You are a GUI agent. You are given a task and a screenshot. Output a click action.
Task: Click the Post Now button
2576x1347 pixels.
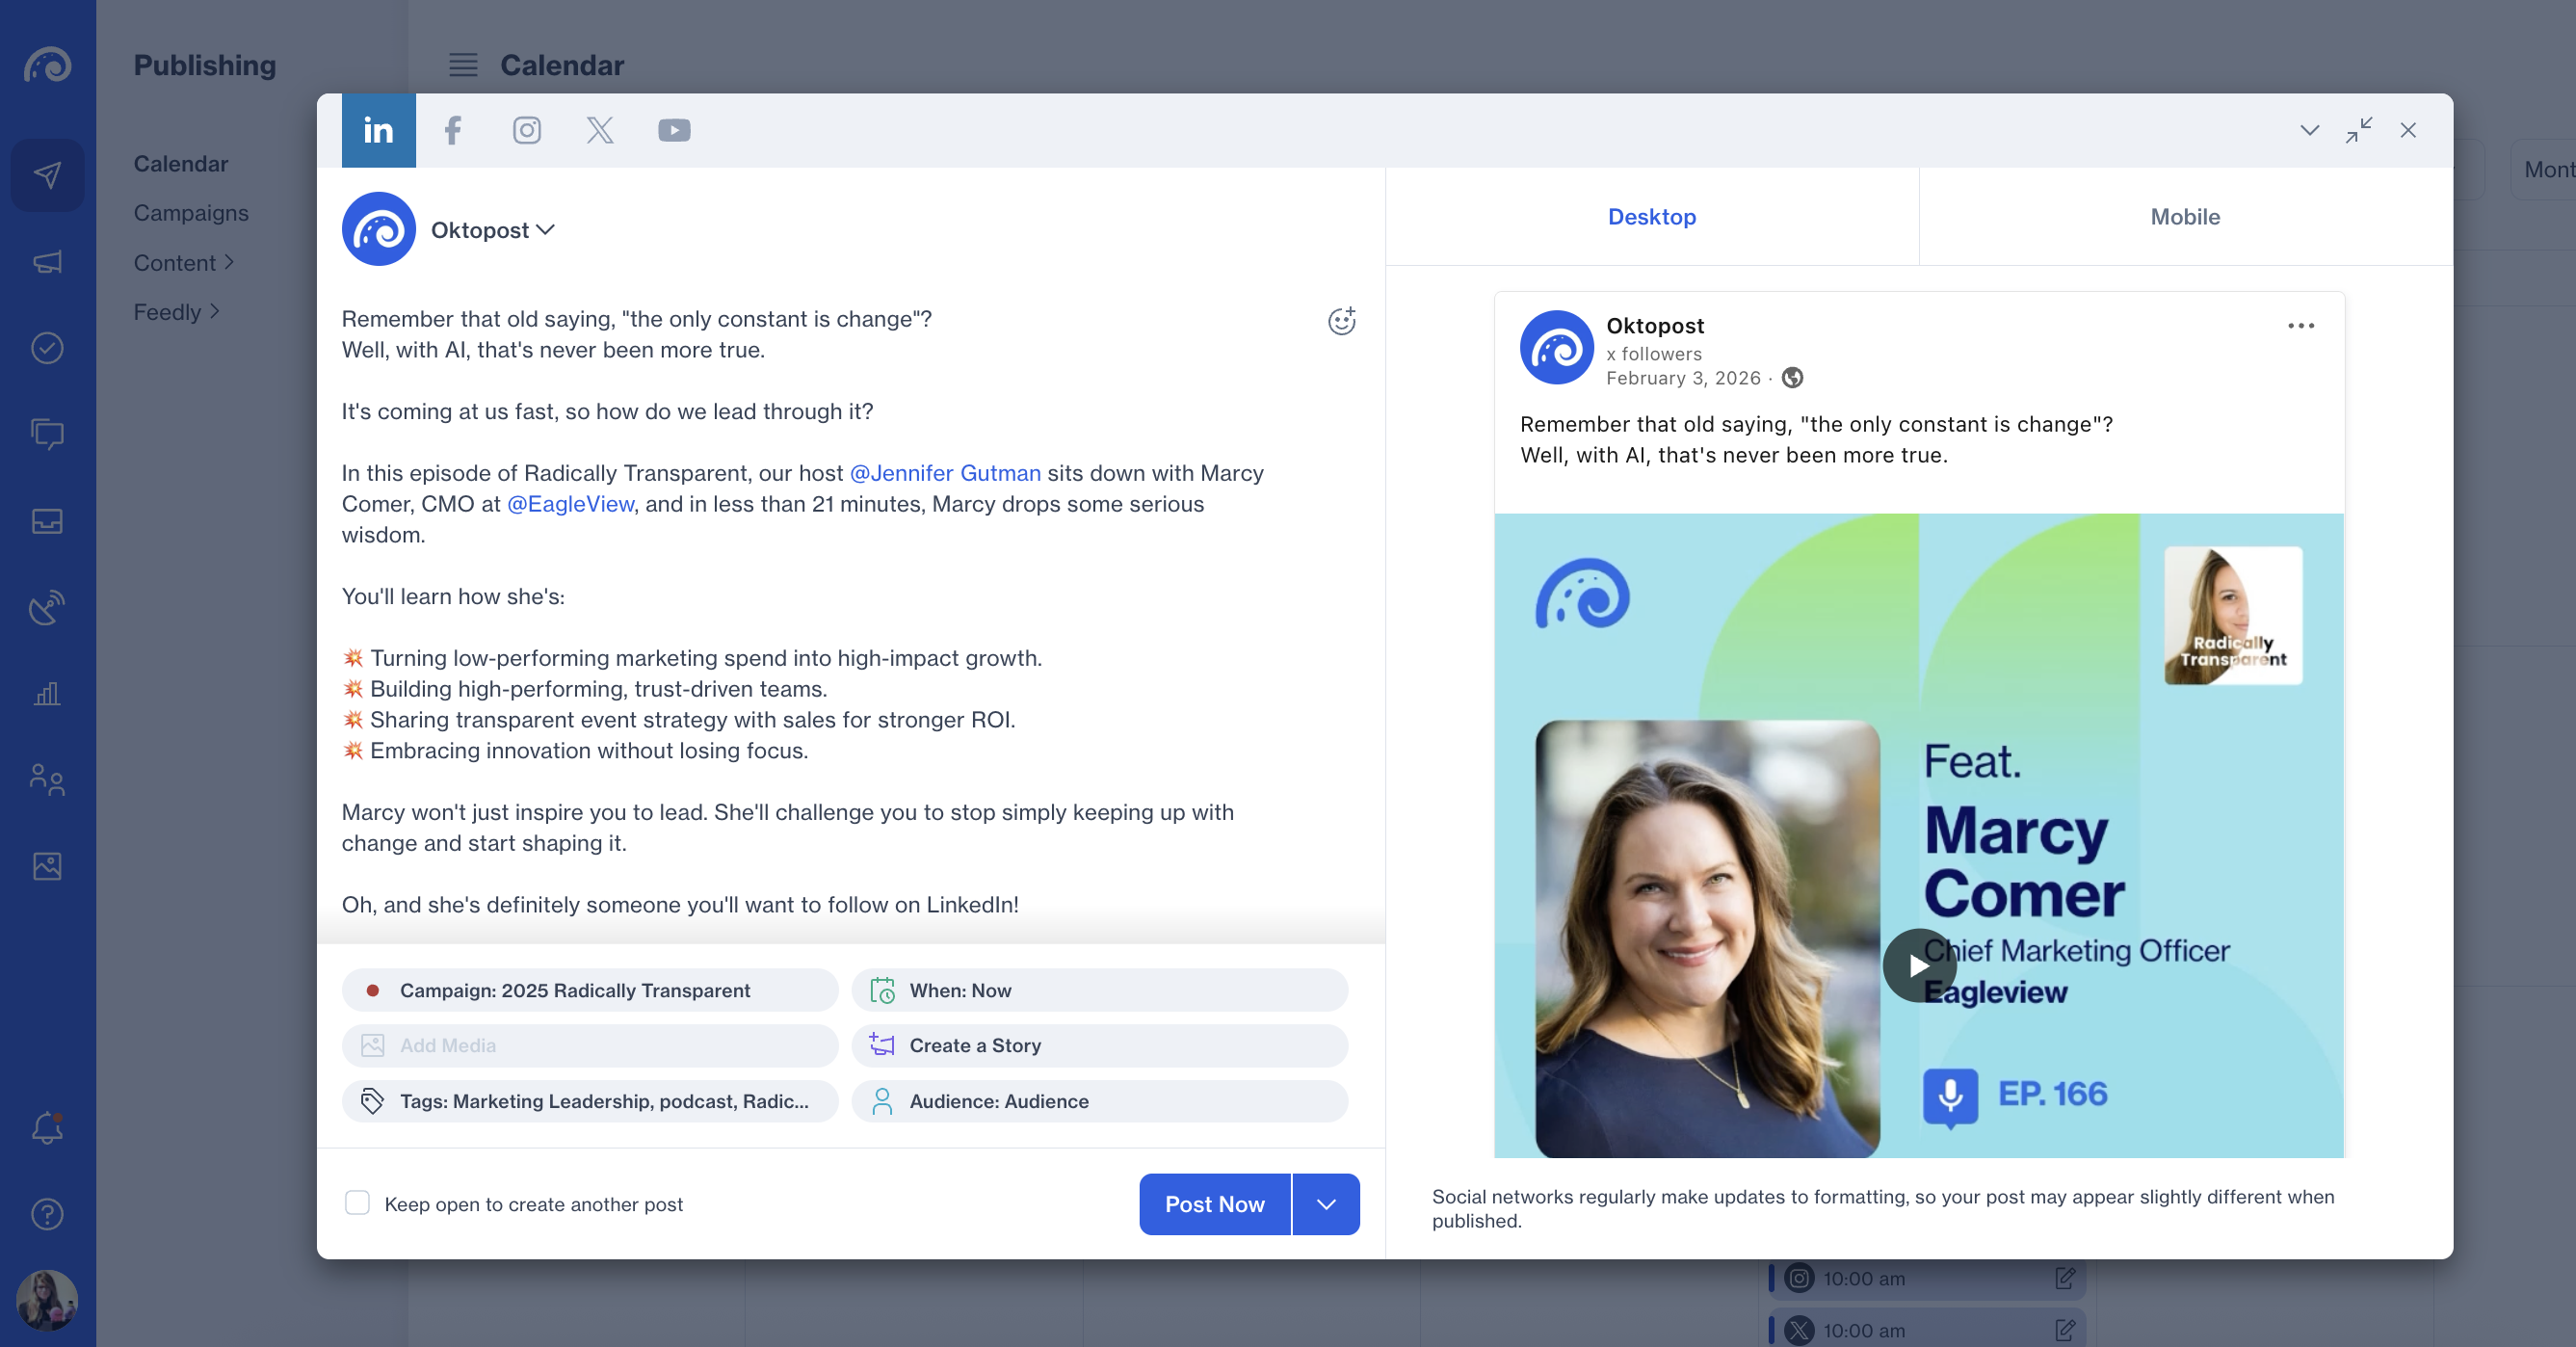pos(1214,1204)
